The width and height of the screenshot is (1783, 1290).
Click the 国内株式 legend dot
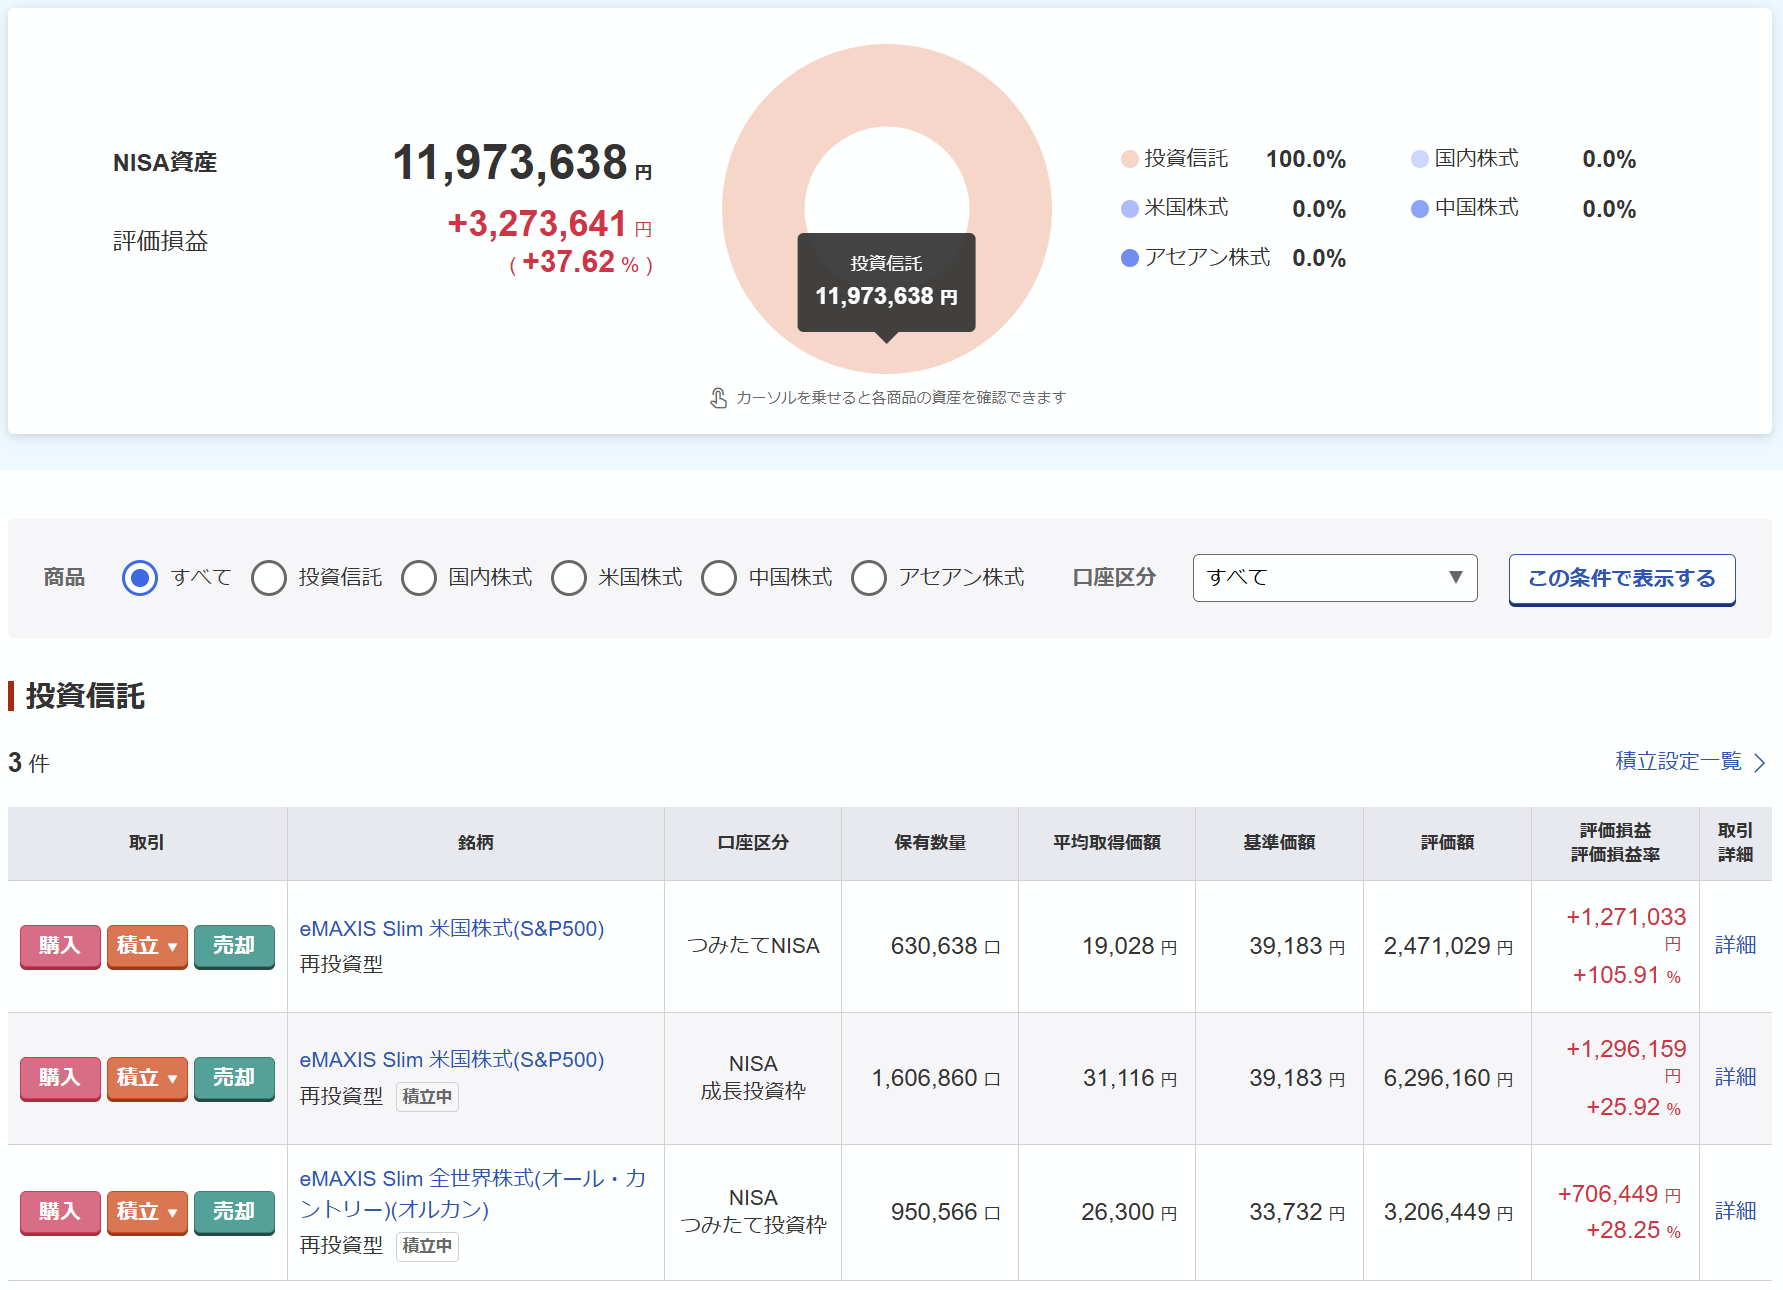(x=1419, y=159)
